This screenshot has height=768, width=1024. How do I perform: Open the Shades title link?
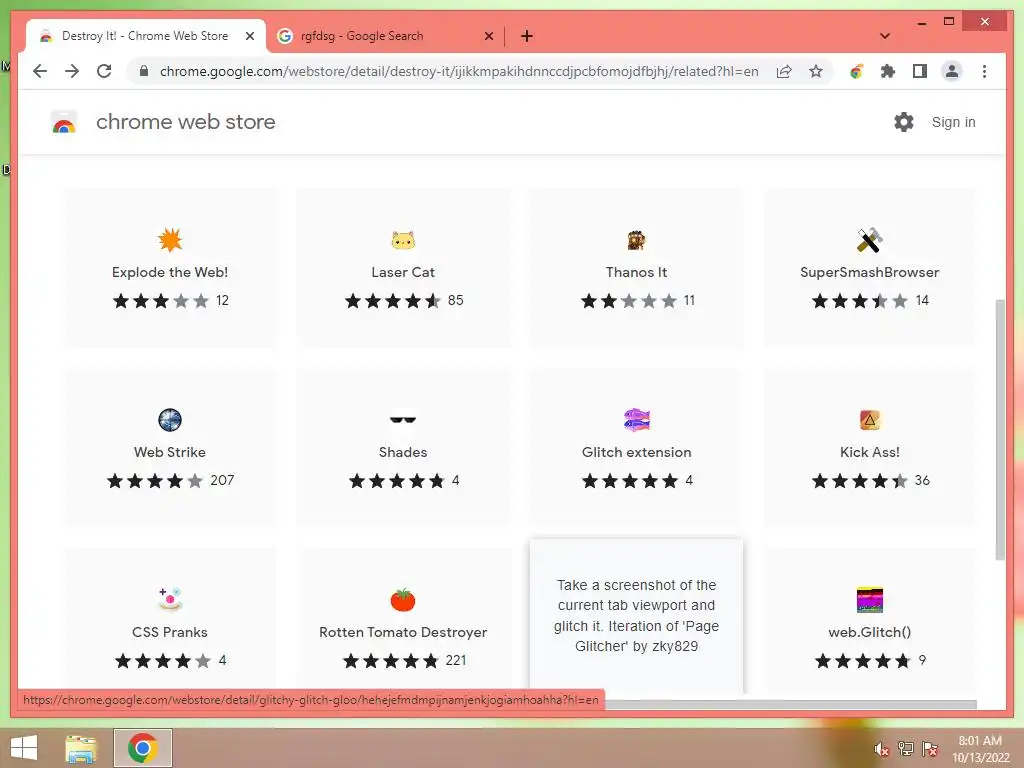point(403,452)
